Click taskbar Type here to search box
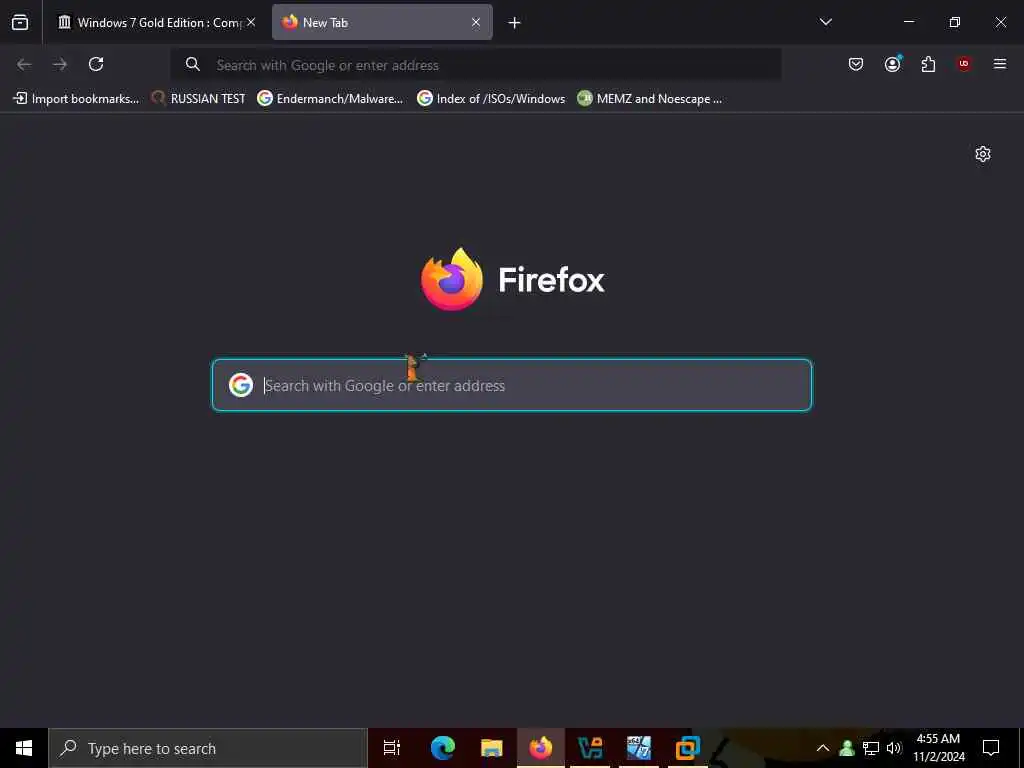The height and width of the screenshot is (768, 1024). tap(208, 748)
